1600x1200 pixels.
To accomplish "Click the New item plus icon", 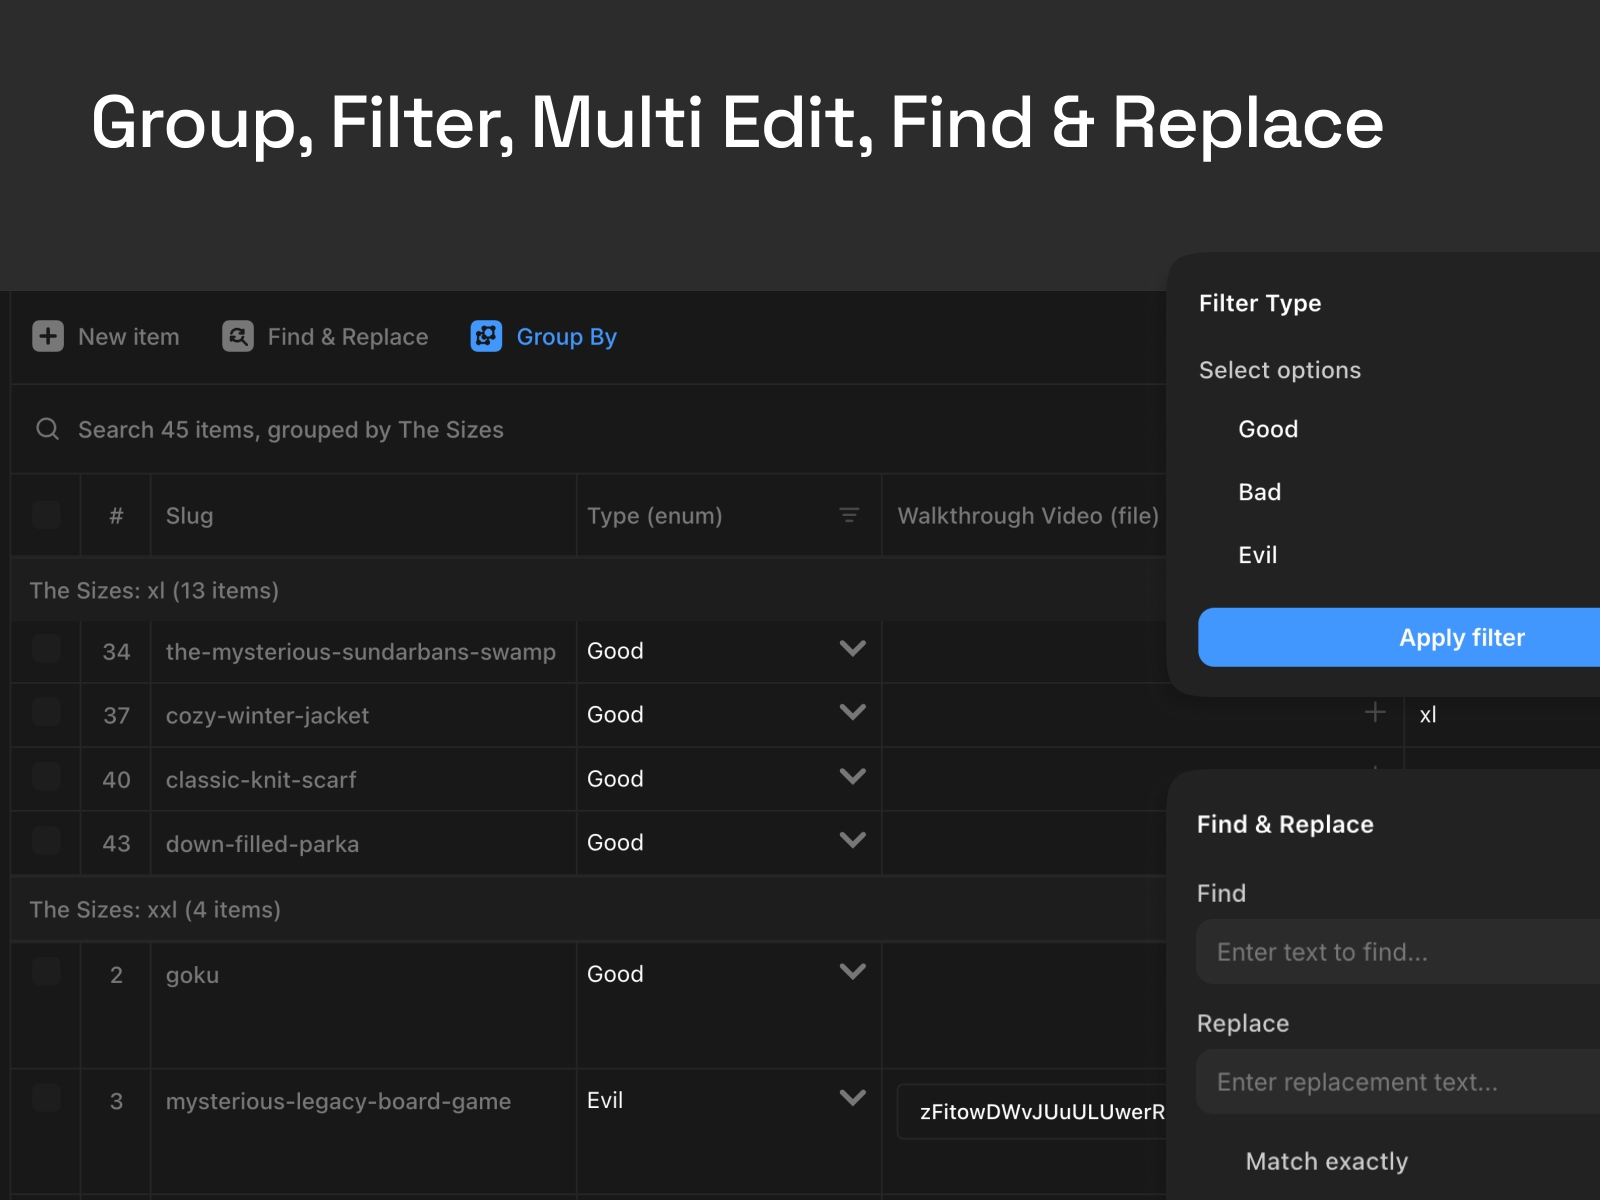I will 47,337.
